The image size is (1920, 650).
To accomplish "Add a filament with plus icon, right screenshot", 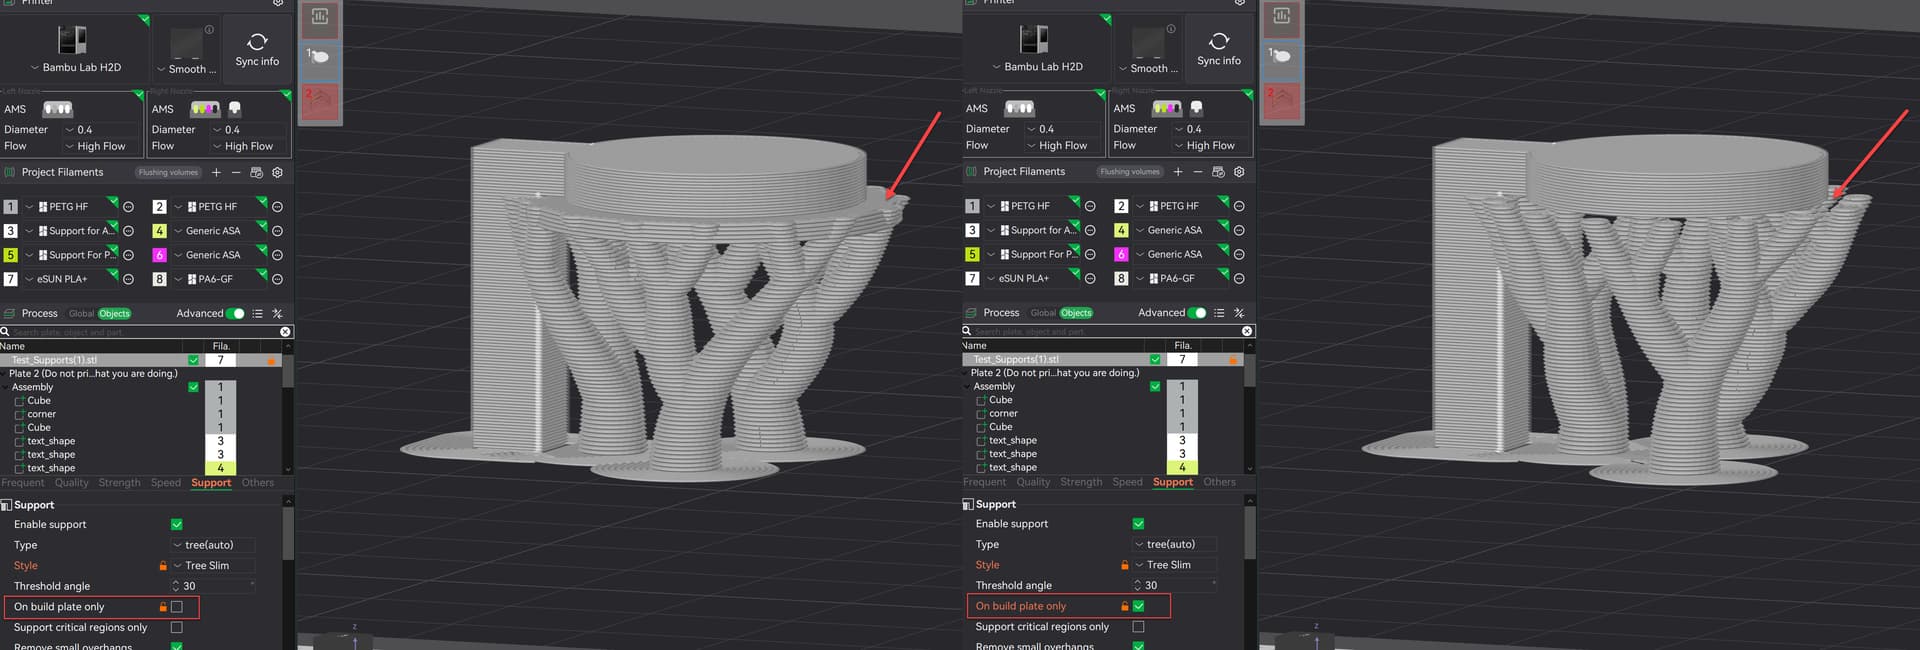I will (x=1178, y=171).
